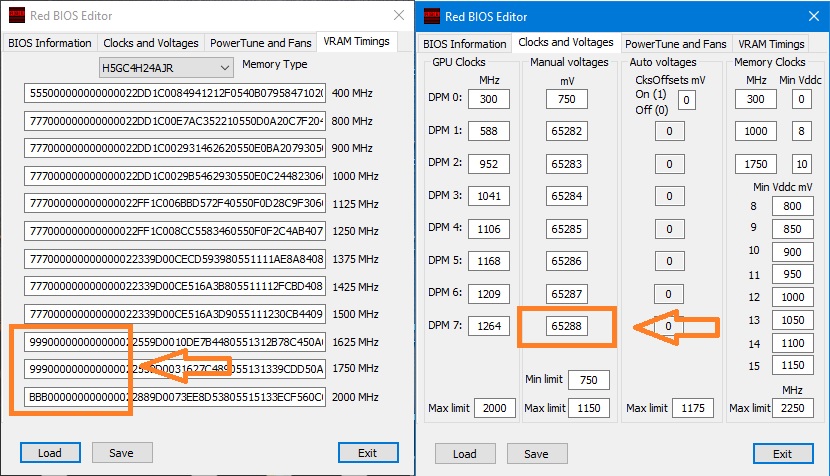830x476 pixels.
Task: Click DPM 1 manual voltage field 65282
Action: 567,131
